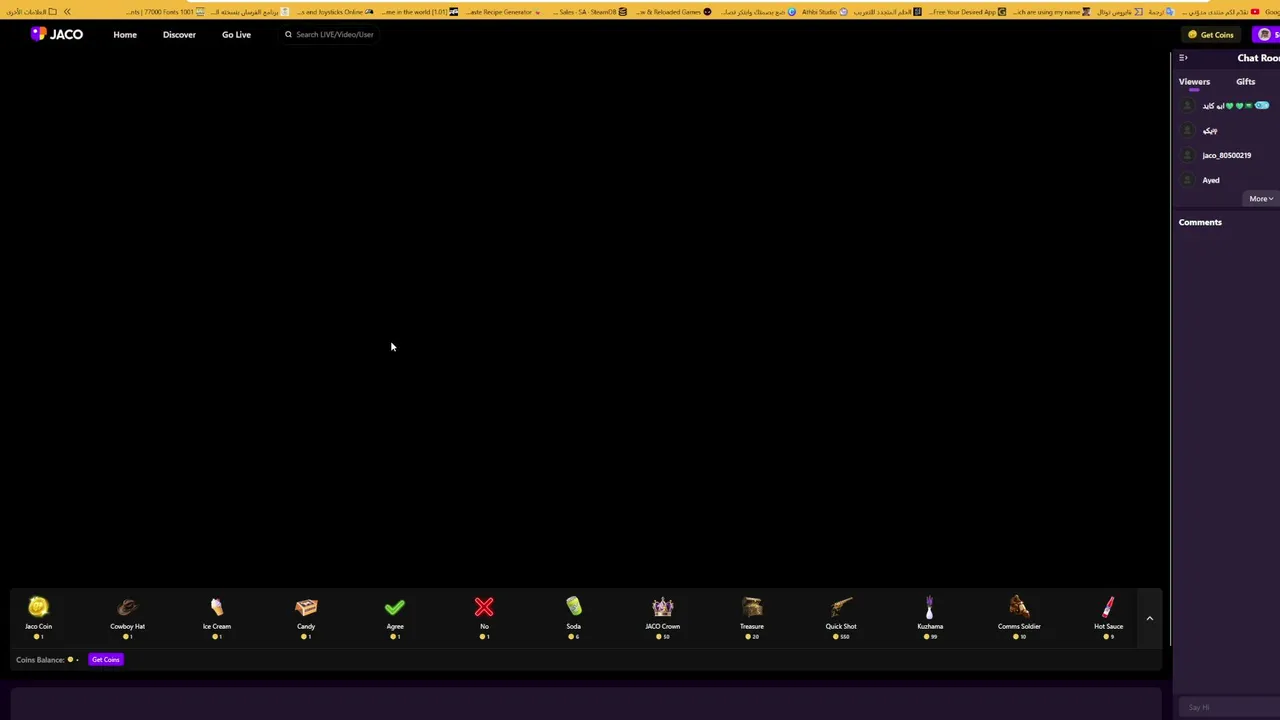Open the Reloaded Games bookmark

tap(674, 11)
